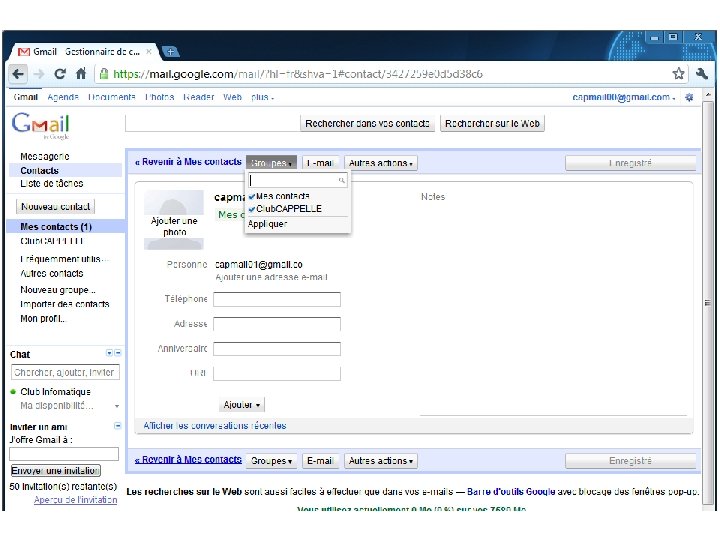Reload the page with refresh icon
Image resolution: width=720 pixels, height=540 pixels.
coord(60,73)
